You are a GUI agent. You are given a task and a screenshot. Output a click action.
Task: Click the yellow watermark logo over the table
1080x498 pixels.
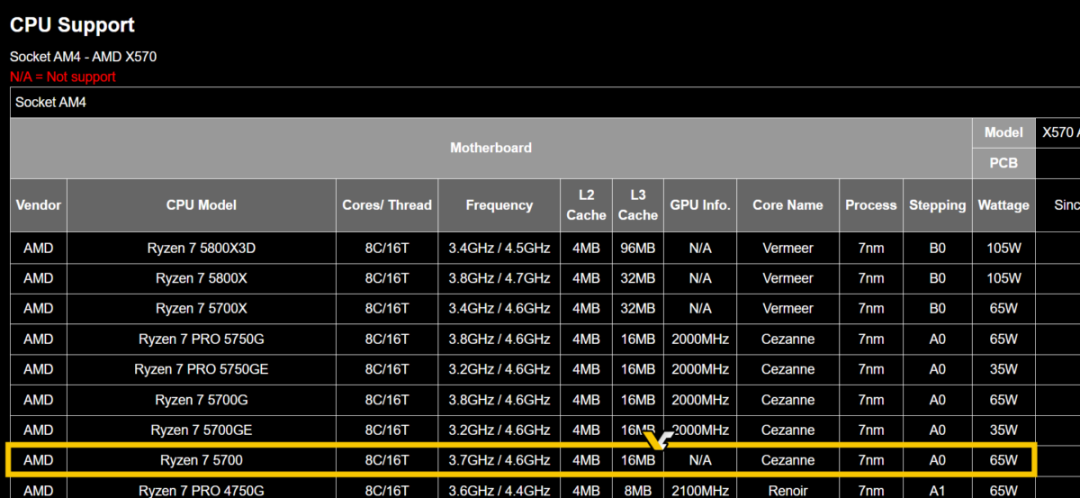(658, 440)
